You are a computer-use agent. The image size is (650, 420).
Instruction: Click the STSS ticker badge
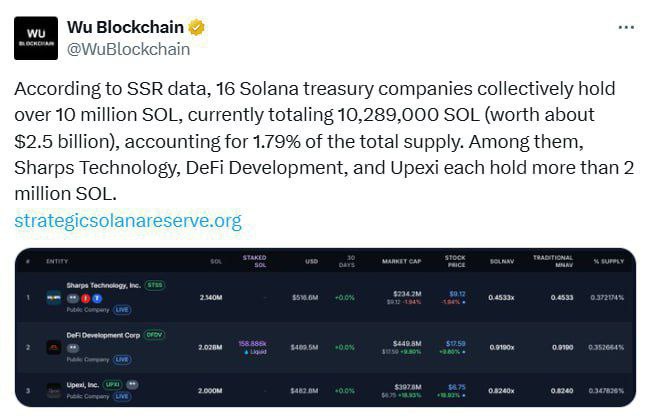pyautogui.click(x=155, y=285)
